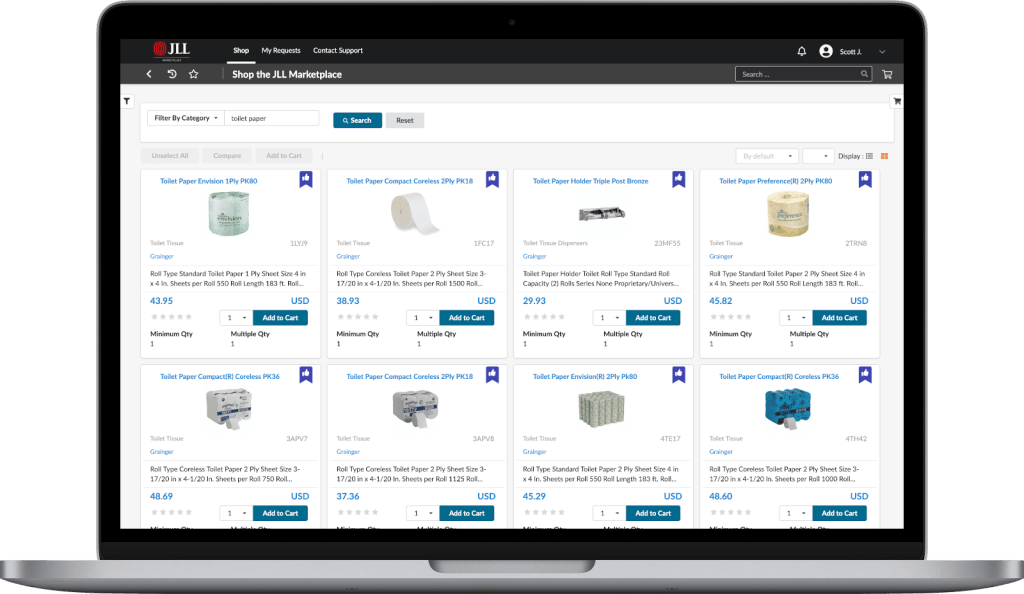The width and height of the screenshot is (1024, 594).
Task: Click the Scott J. user avatar icon
Action: pos(825,51)
